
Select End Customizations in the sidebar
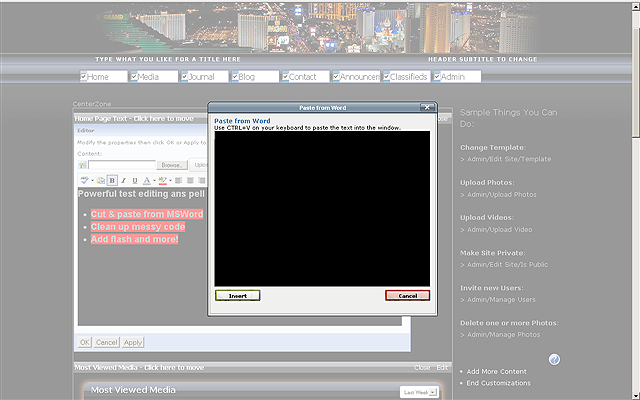[498, 383]
